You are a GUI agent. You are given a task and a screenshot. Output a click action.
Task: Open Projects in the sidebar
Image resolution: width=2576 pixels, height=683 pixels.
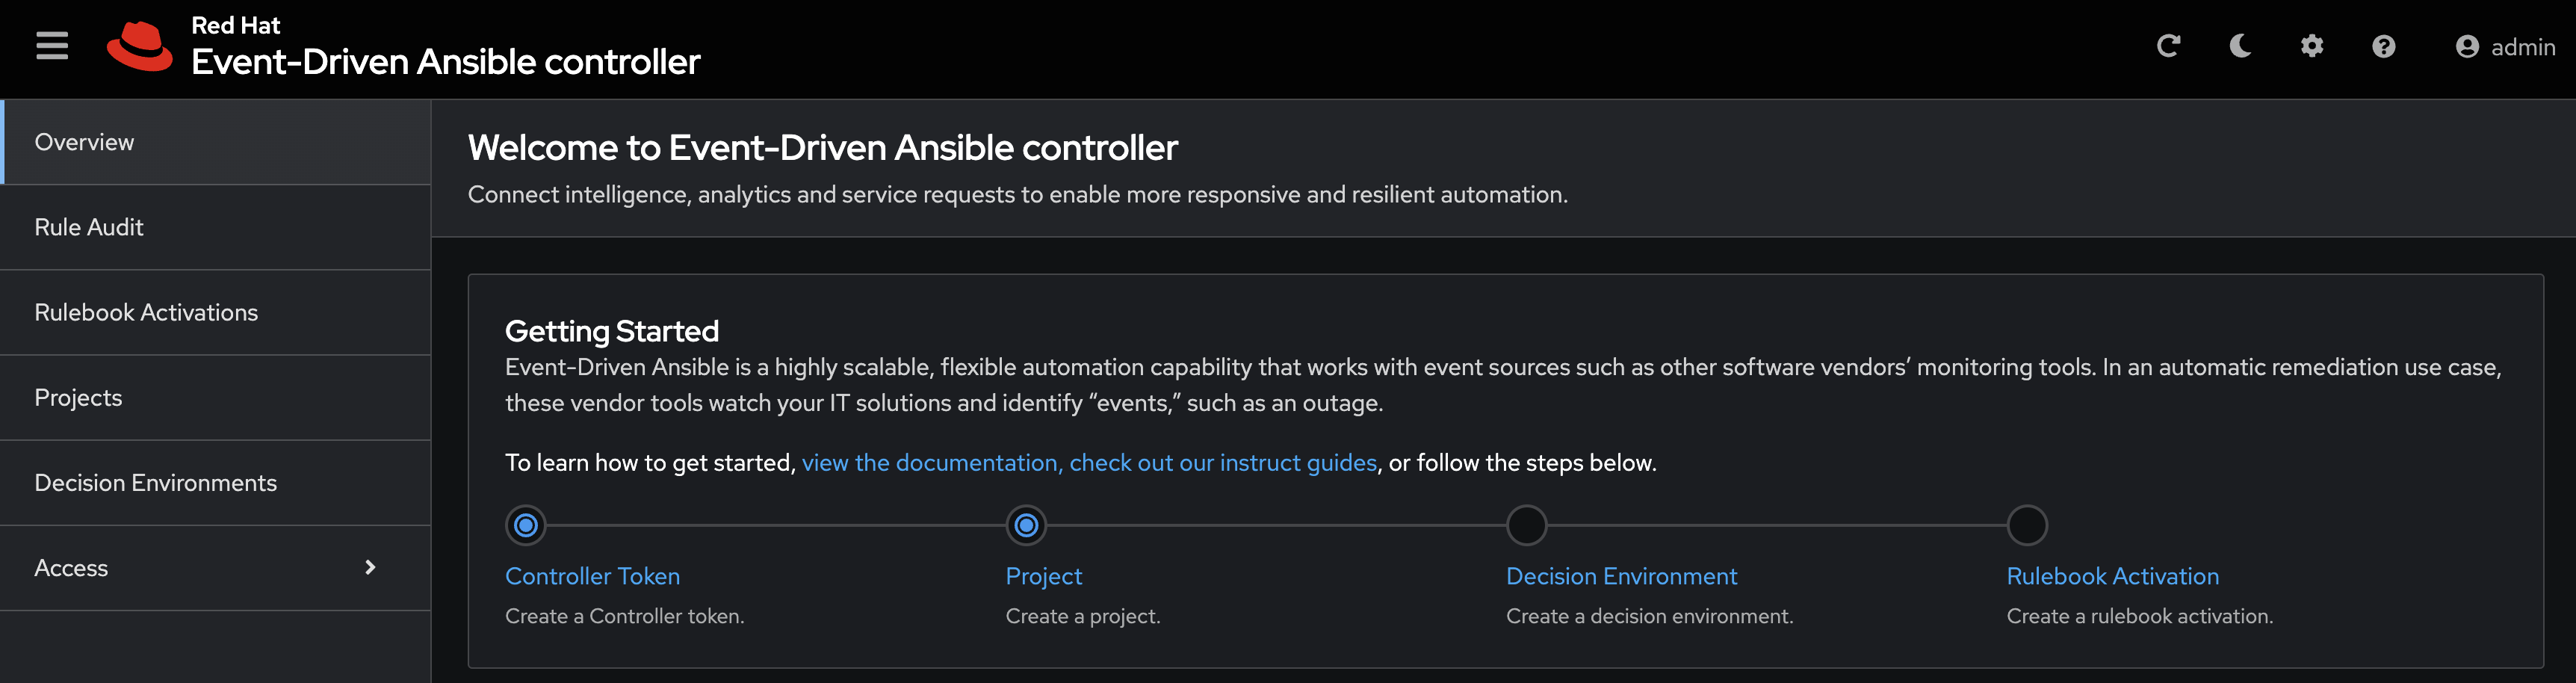[78, 397]
